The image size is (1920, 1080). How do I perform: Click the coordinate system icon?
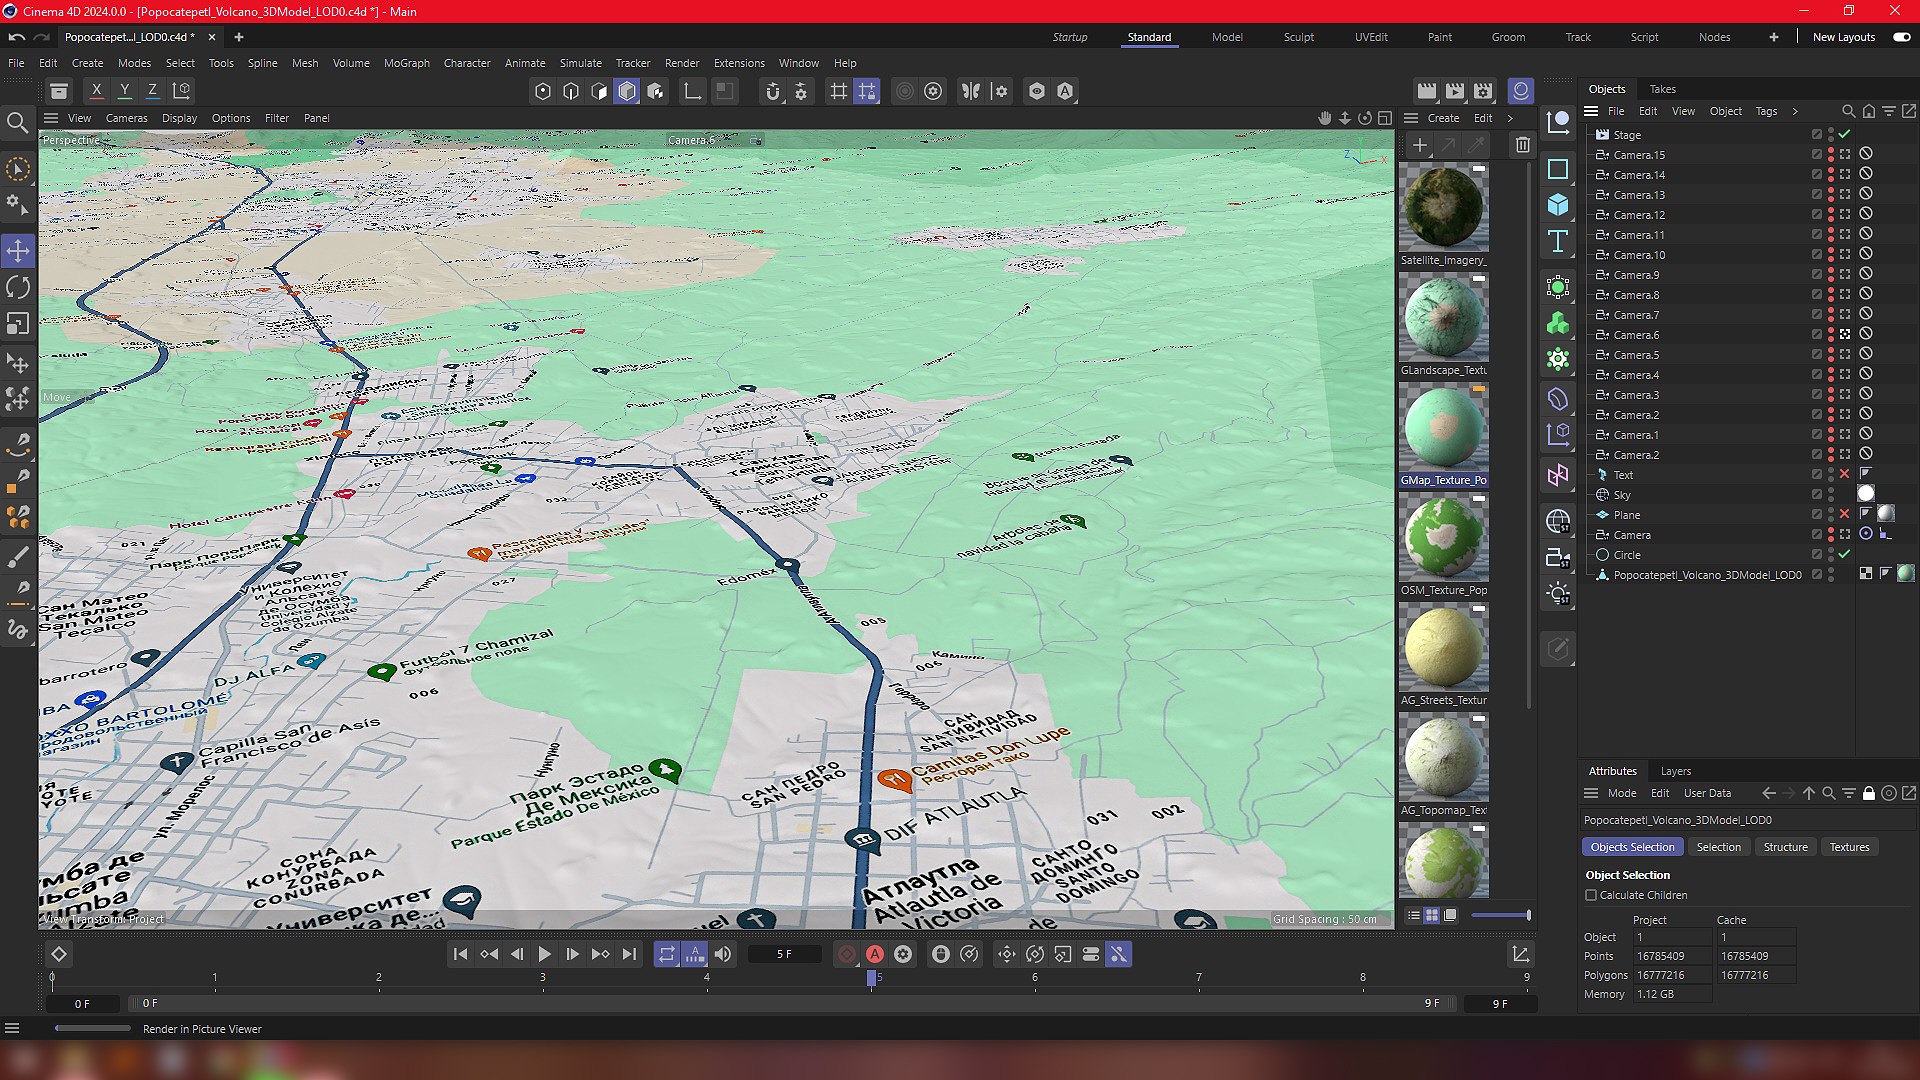point(182,91)
